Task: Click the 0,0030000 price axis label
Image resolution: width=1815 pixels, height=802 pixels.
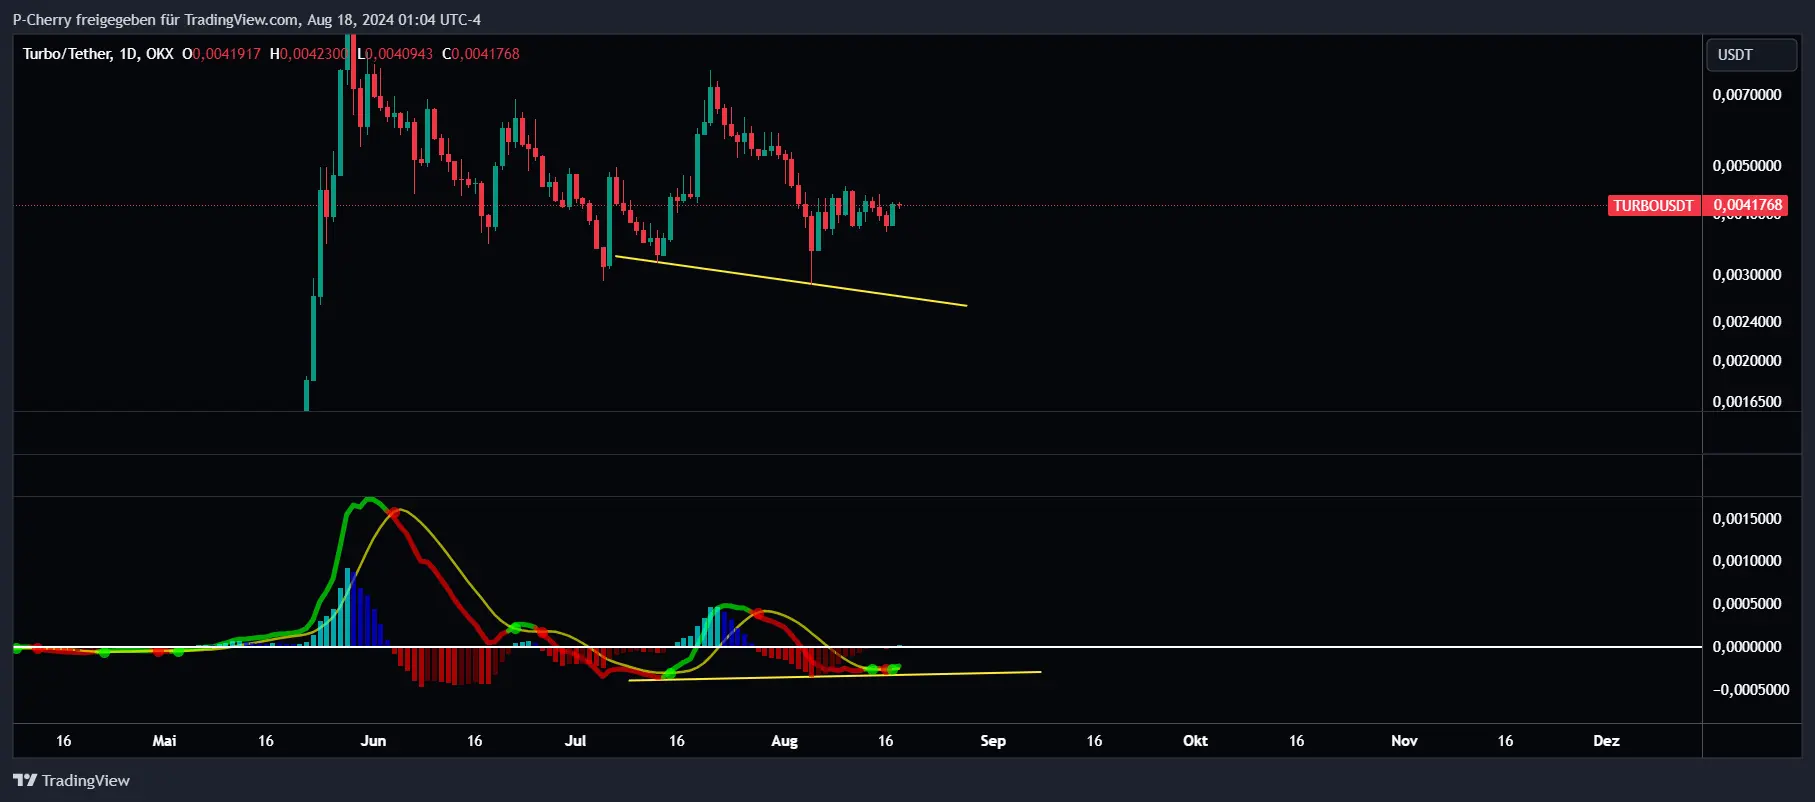Action: coord(1747,275)
